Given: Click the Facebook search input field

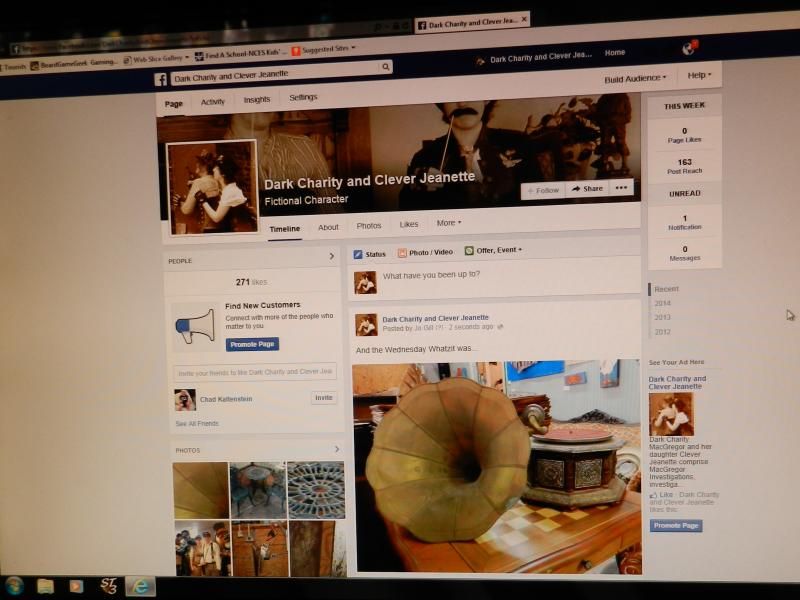Looking at the screenshot, I should point(276,74).
